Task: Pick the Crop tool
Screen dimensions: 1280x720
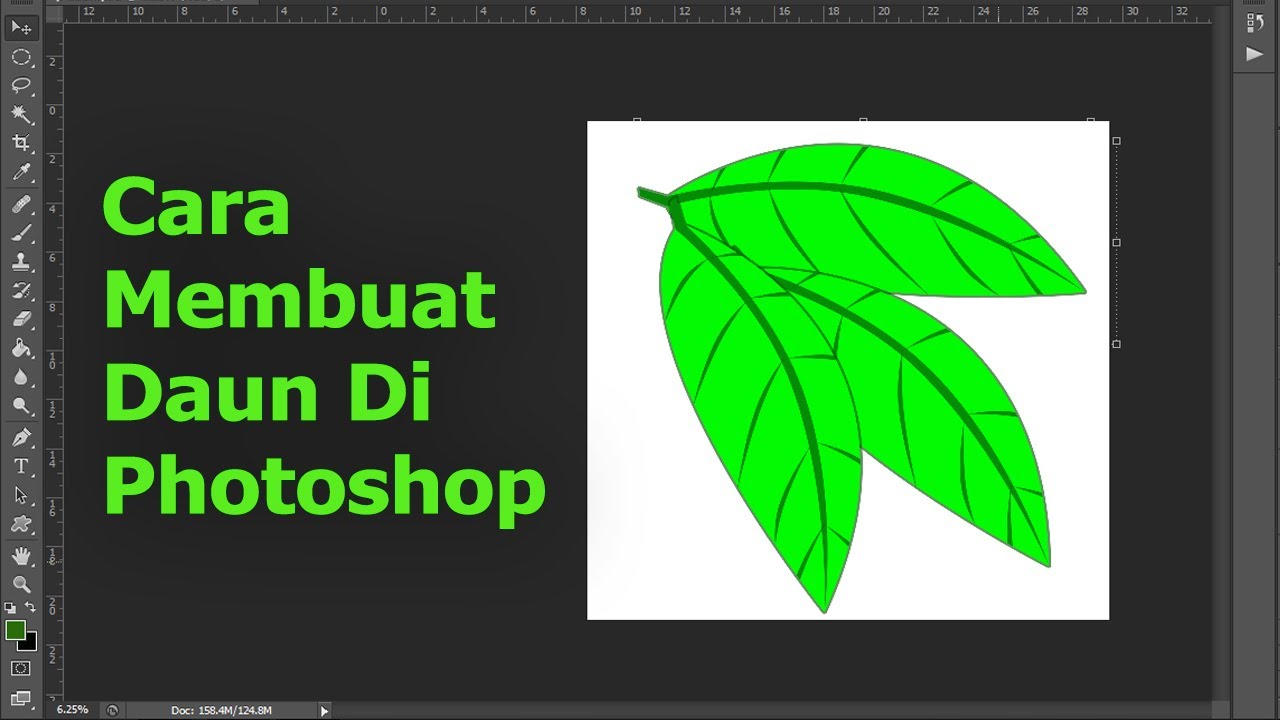Action: (21, 143)
